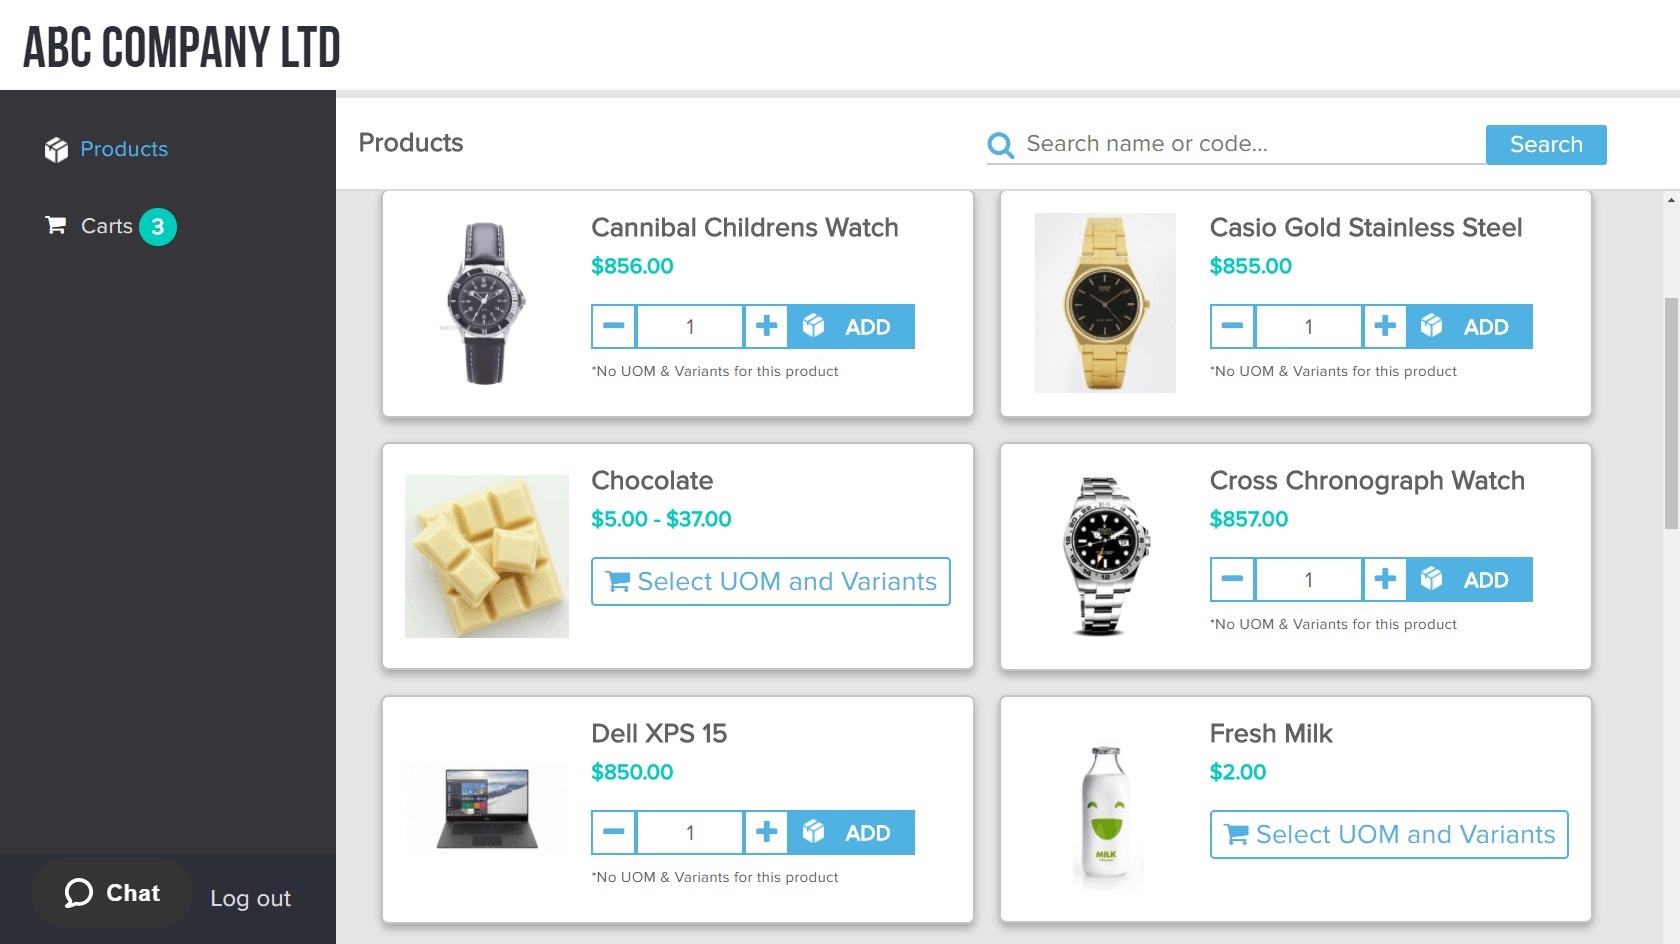This screenshot has height=944, width=1680.
Task: Click the product list vertical scrollbar
Action: click(x=1671, y=412)
